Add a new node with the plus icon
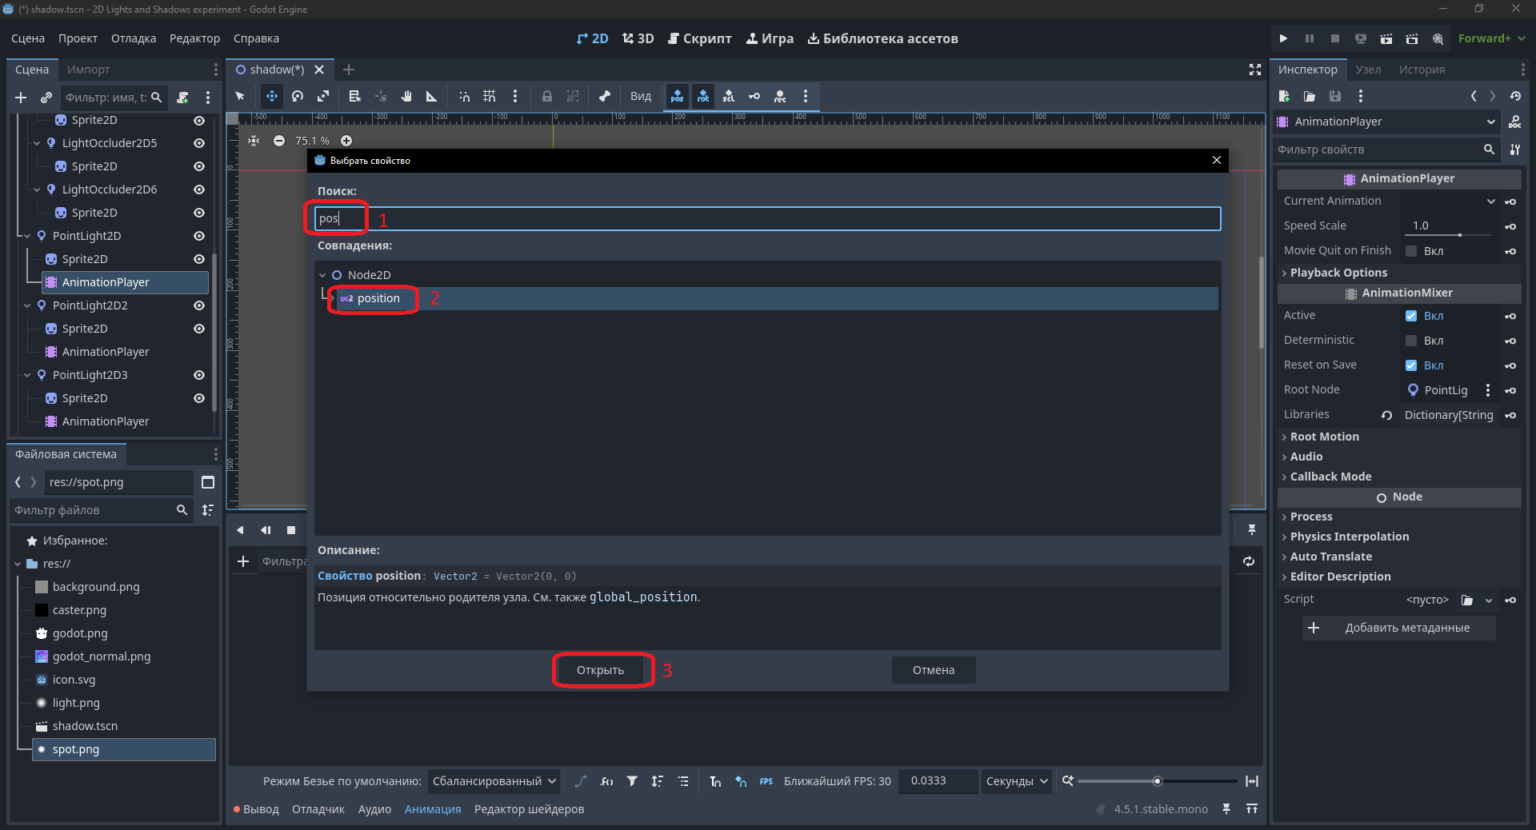This screenshot has height=830, width=1536. [x=20, y=97]
